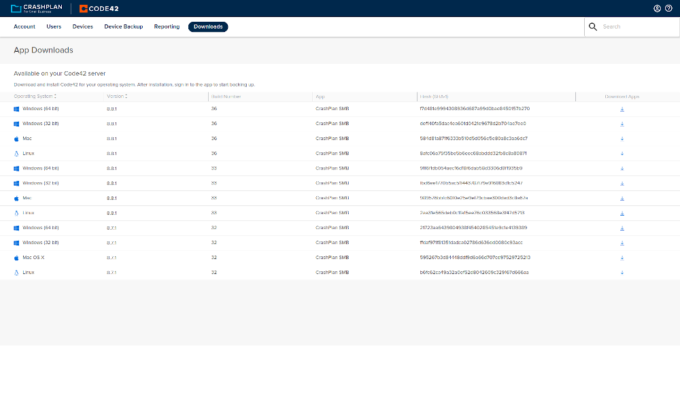Open the Devices tab

pos(83,27)
